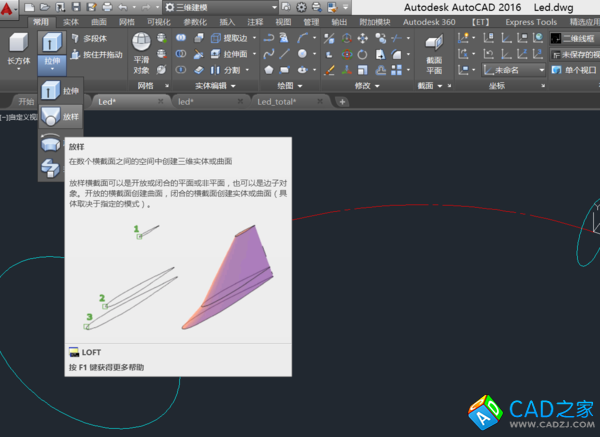Image resolution: width=600 pixels, height=437 pixels.
Task: Click the AutoCAD application menu logo
Action: (x=9, y=10)
